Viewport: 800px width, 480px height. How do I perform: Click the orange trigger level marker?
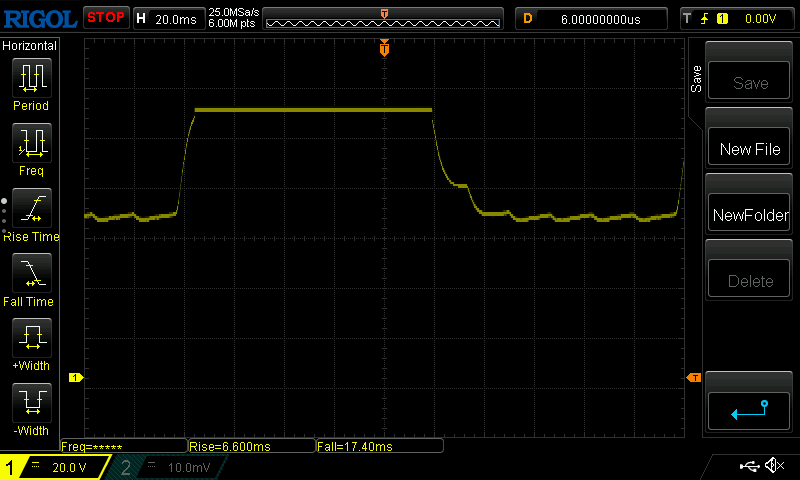coord(693,377)
